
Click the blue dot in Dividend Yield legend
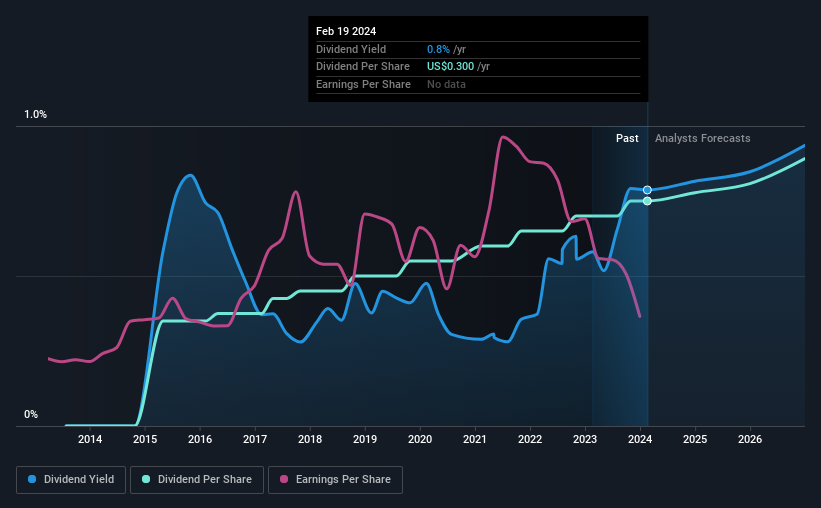(32, 479)
